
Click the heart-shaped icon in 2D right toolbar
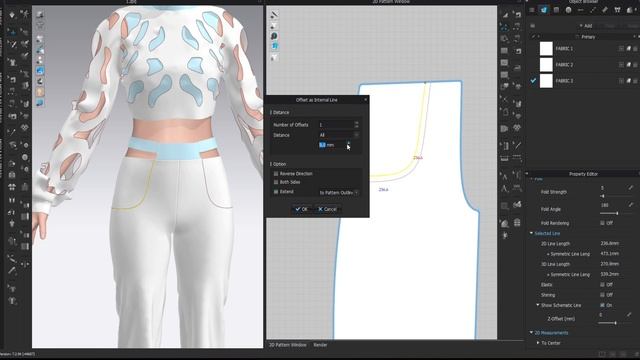517,128
